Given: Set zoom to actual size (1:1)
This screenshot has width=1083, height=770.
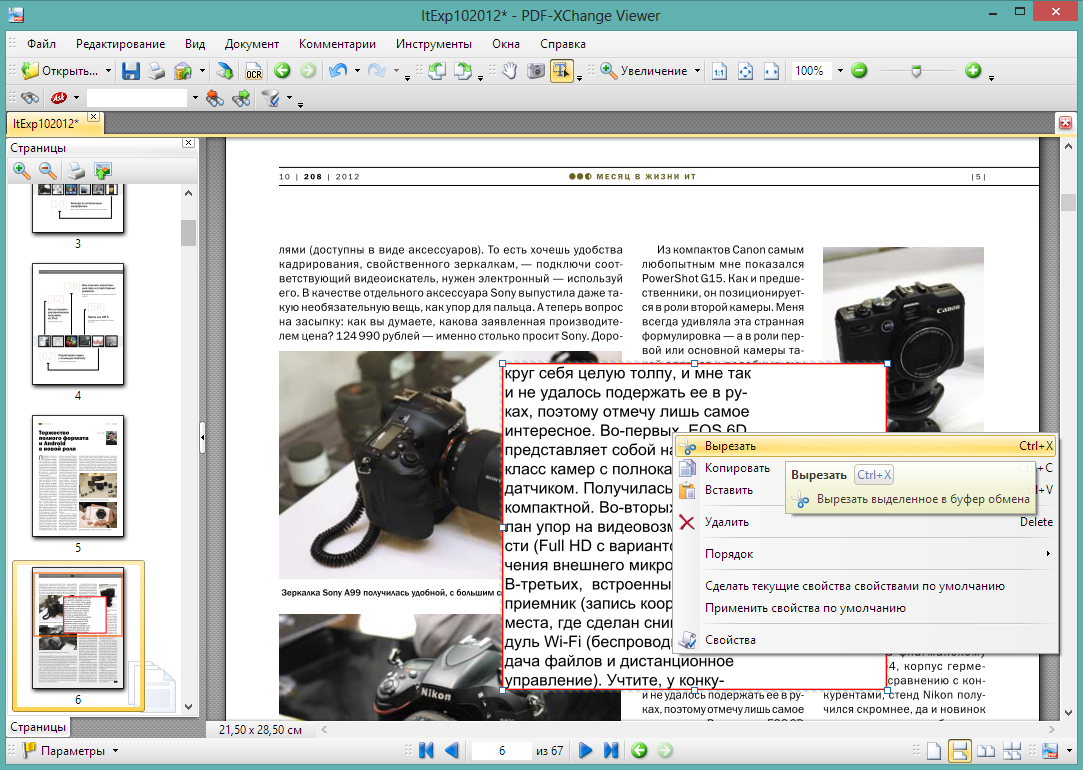Looking at the screenshot, I should (719, 71).
